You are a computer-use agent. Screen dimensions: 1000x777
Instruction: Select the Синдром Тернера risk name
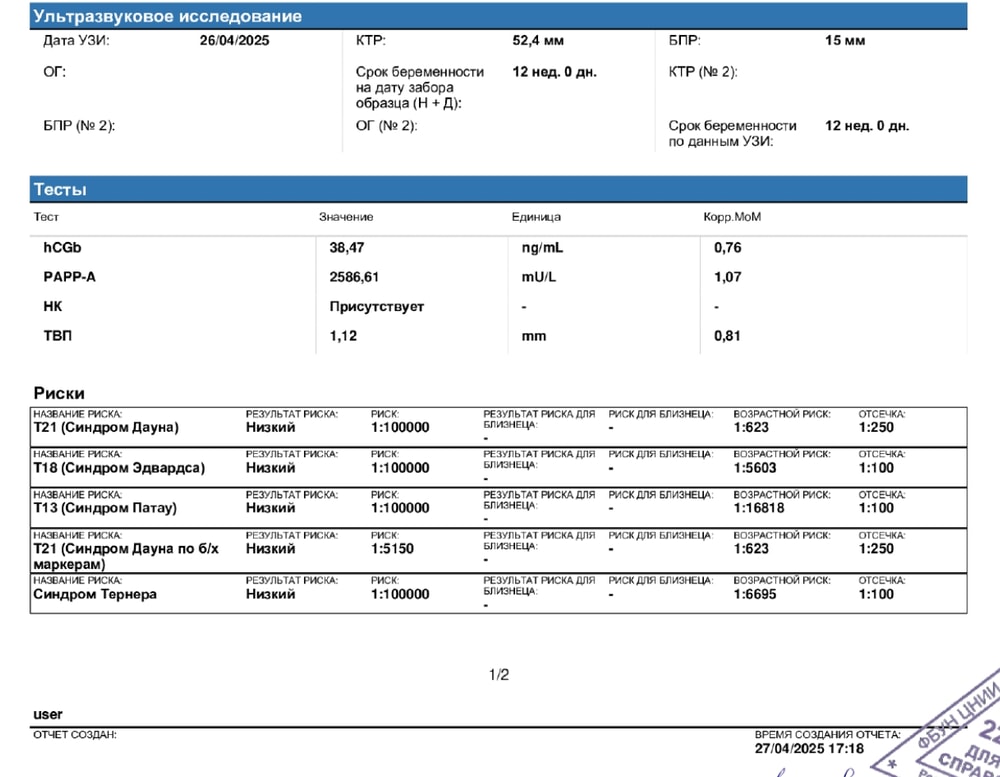coord(95,594)
